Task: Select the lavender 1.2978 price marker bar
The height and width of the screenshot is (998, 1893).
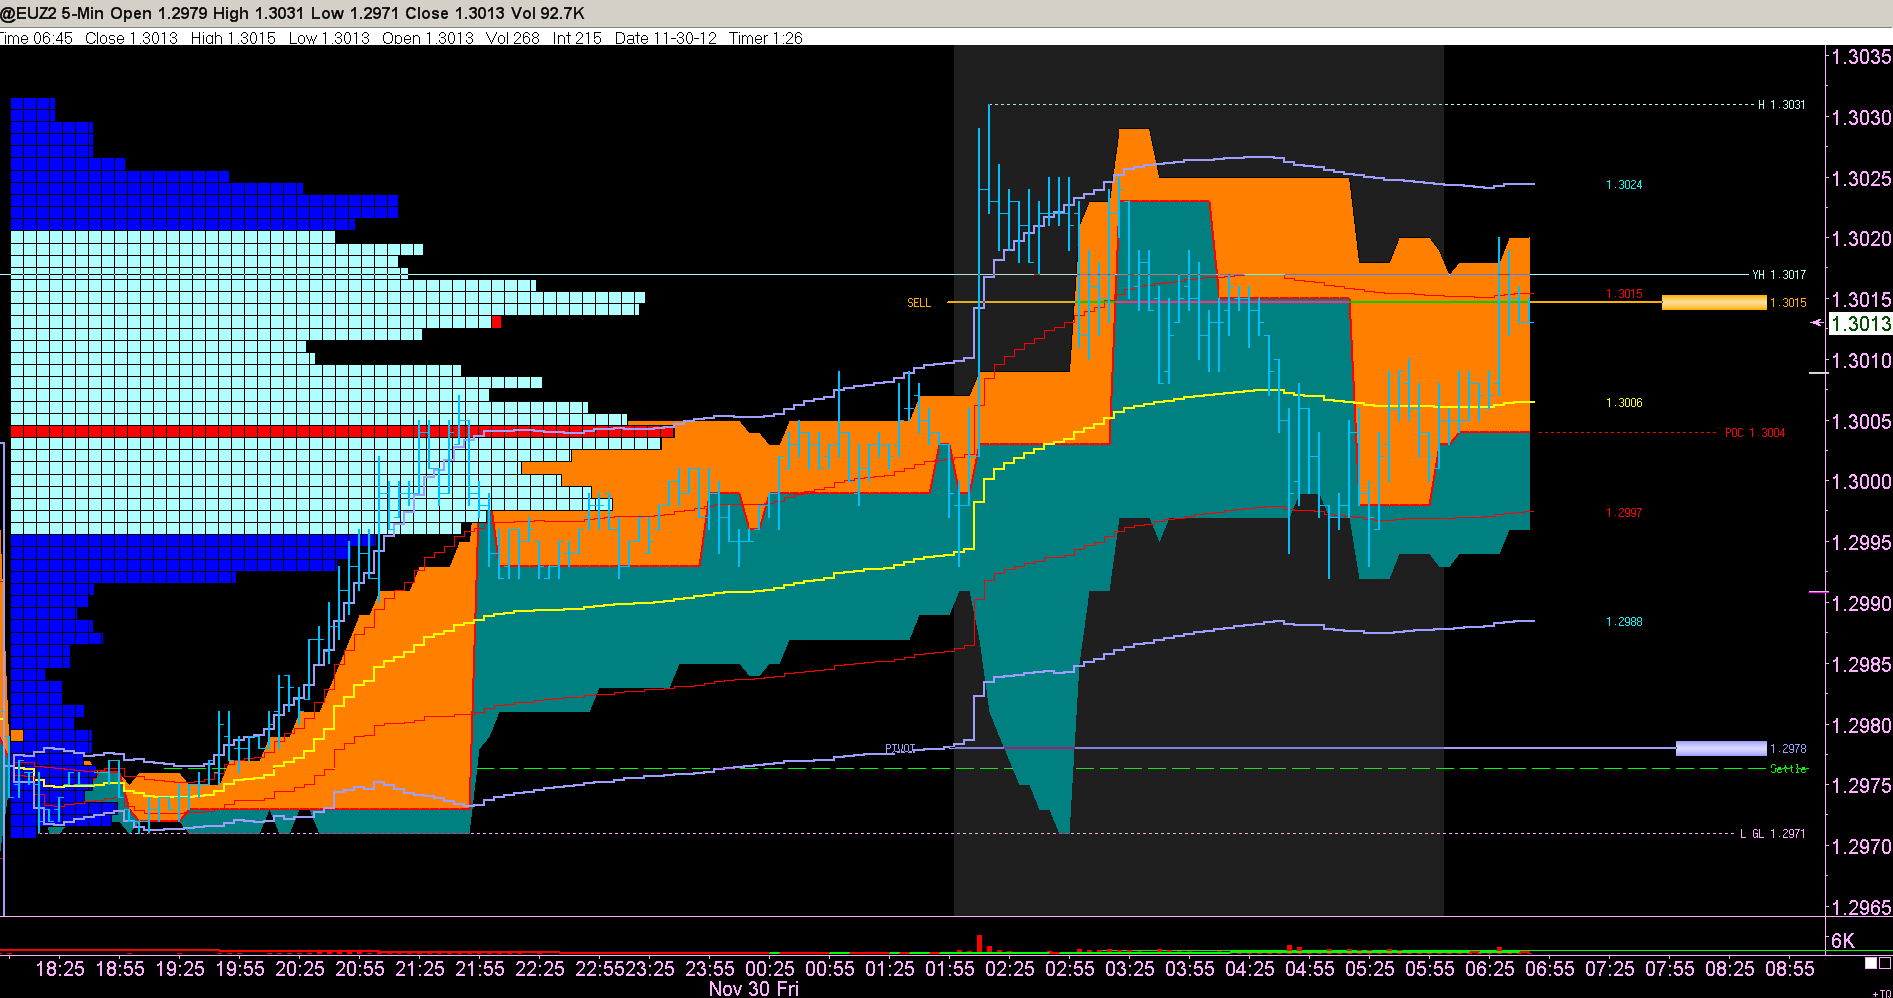Action: point(1721,748)
